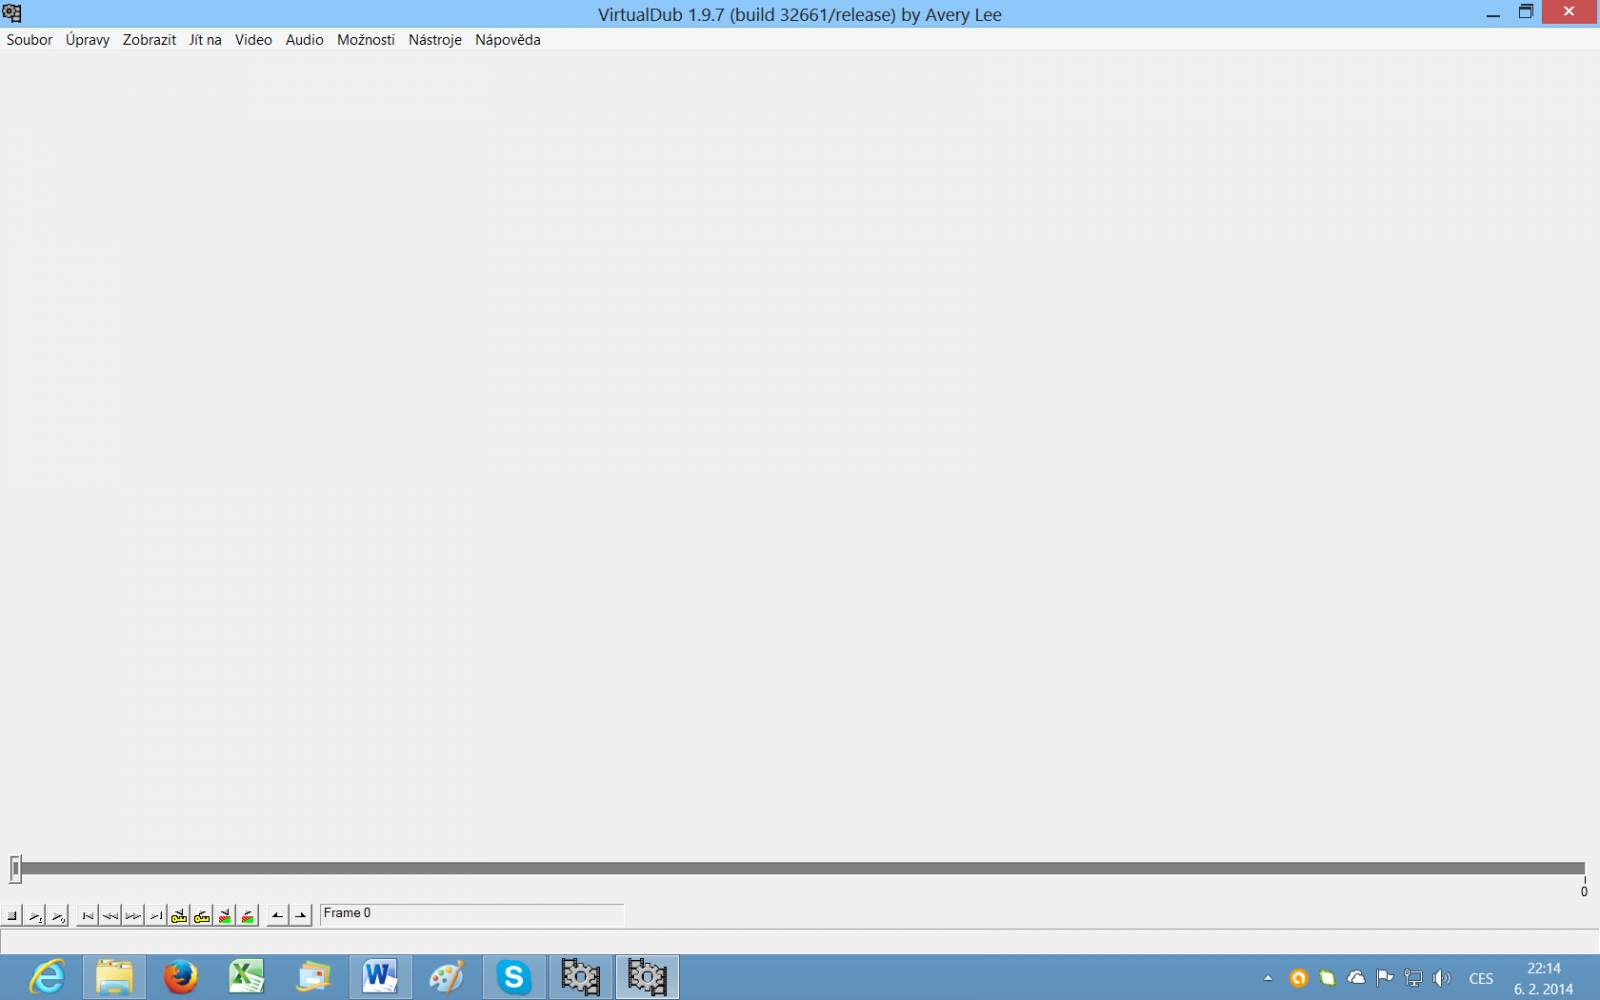
Task: Minimize the VirtualDub window
Action: click(1493, 13)
